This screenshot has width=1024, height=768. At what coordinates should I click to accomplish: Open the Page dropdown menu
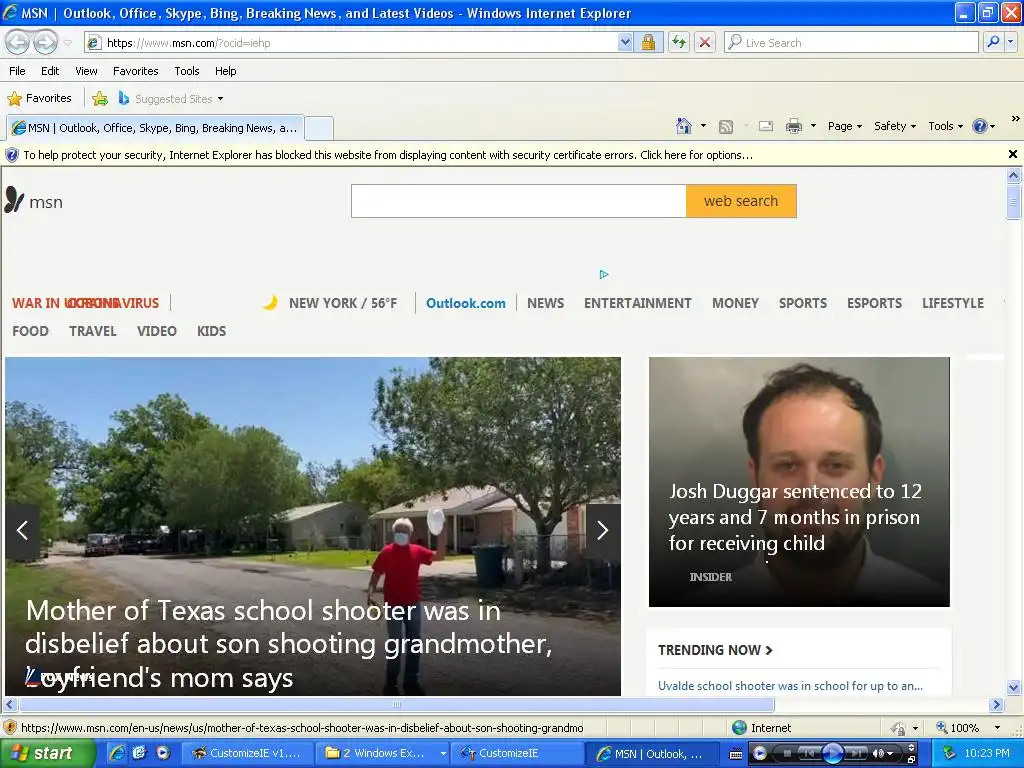(x=845, y=126)
